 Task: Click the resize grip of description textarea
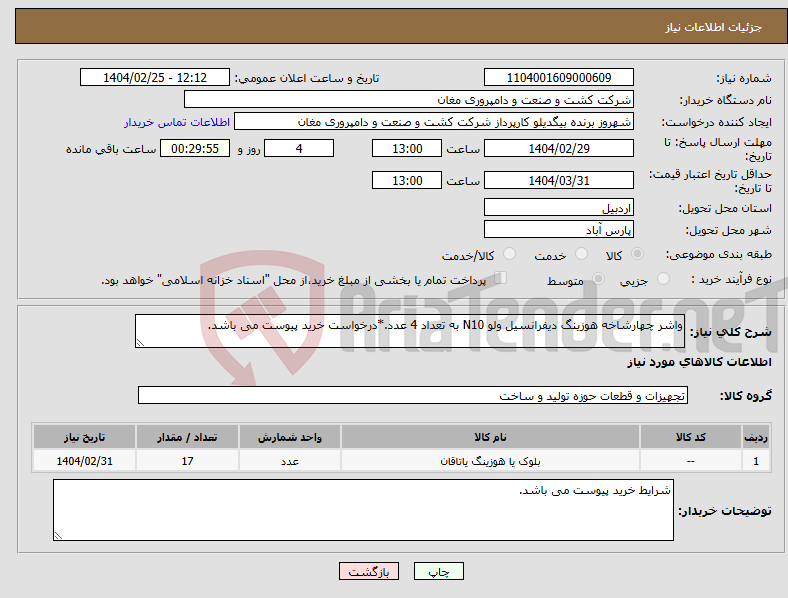tap(140, 343)
